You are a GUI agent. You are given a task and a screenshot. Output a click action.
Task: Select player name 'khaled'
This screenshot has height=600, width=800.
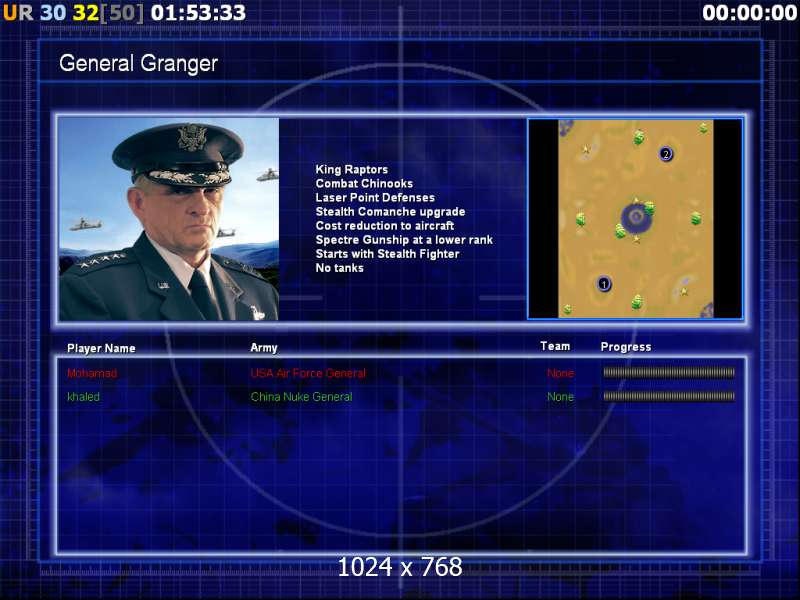click(x=83, y=397)
